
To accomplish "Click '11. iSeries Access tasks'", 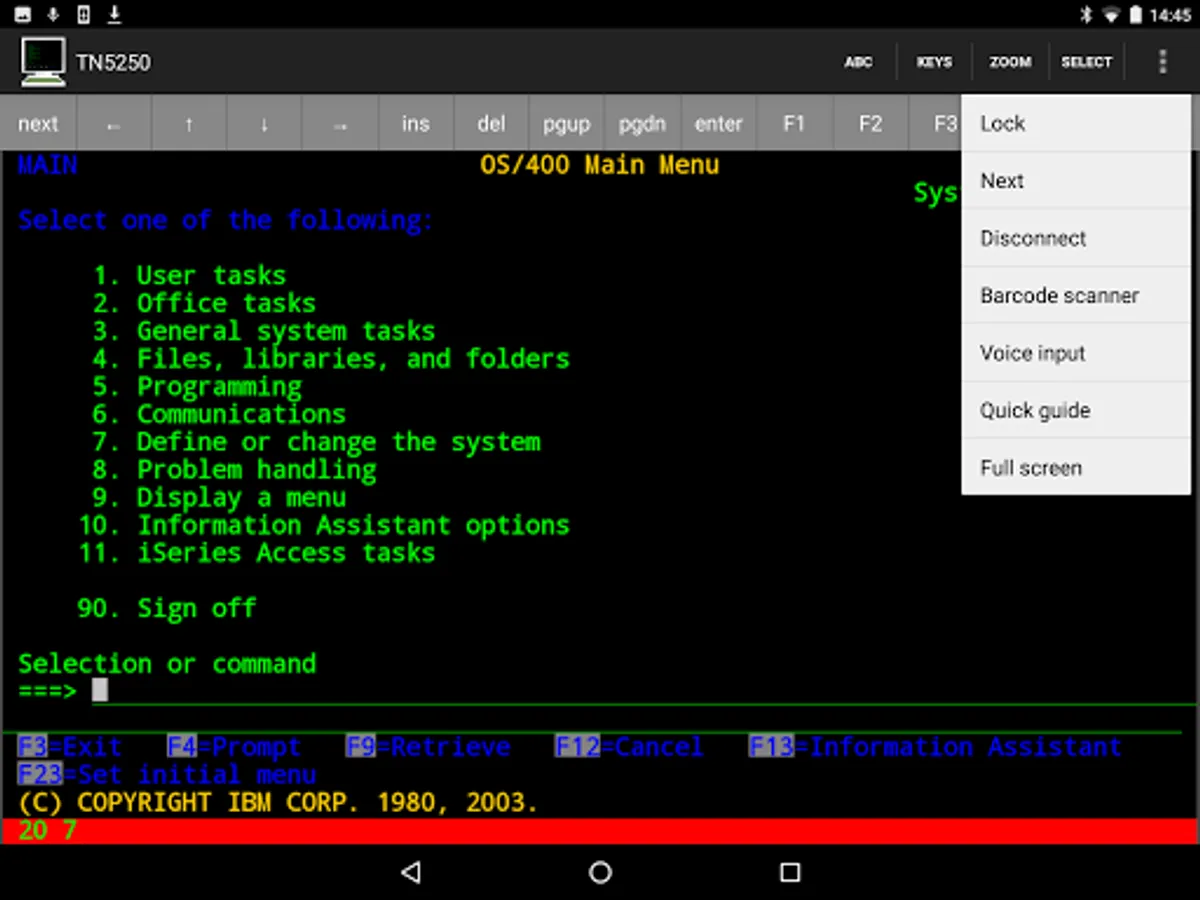I will tap(257, 552).
